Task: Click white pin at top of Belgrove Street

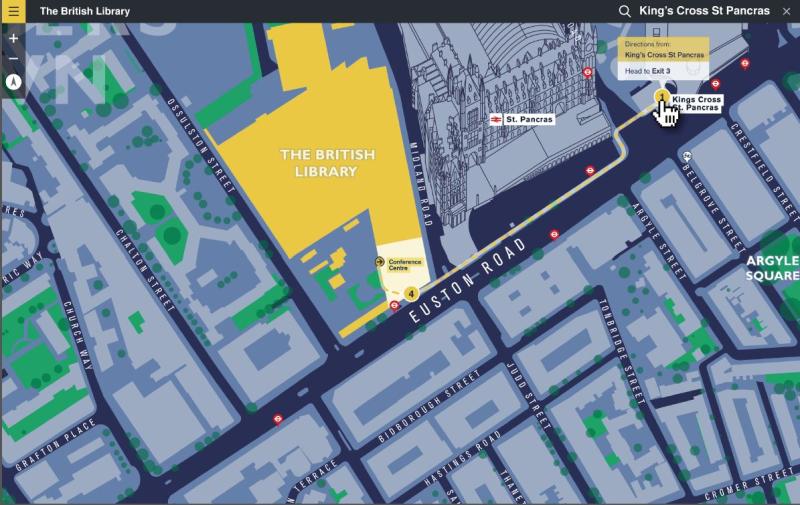Action: (x=687, y=156)
